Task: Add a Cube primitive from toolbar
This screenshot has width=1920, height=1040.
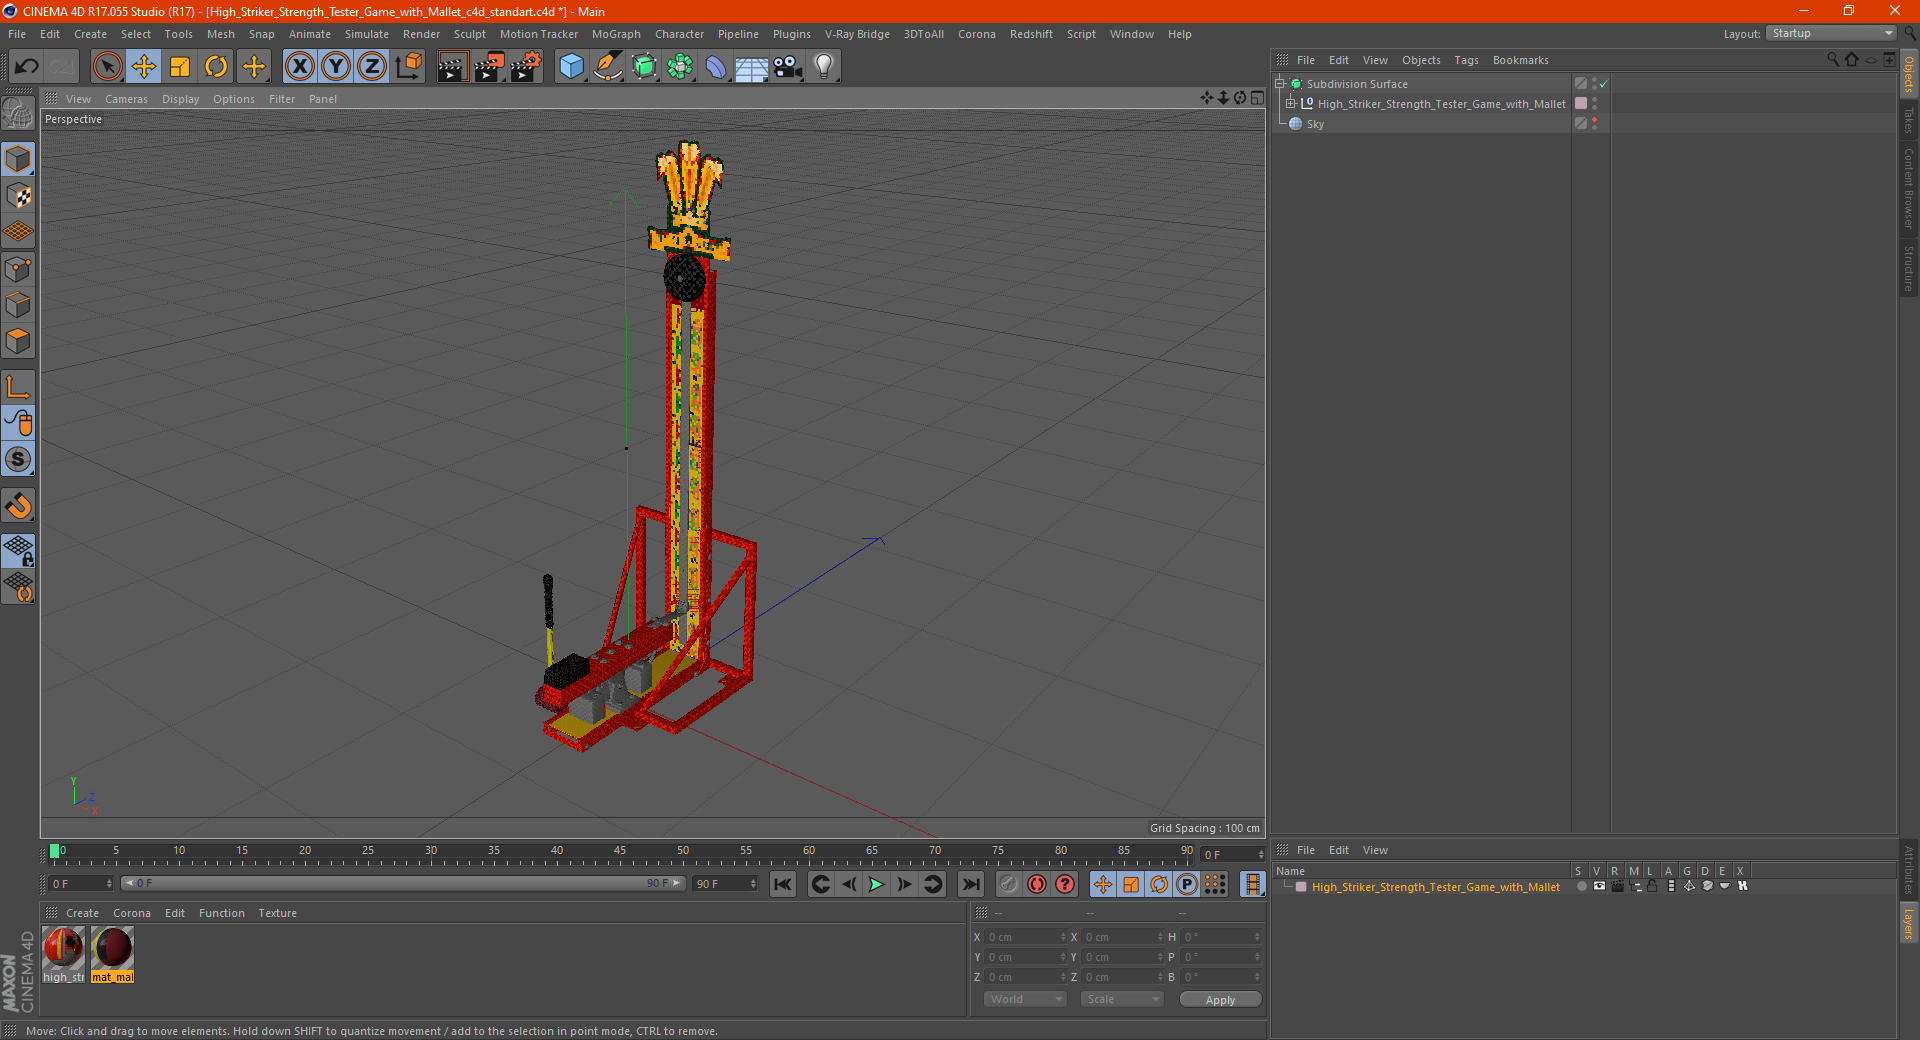Action: tap(571, 67)
